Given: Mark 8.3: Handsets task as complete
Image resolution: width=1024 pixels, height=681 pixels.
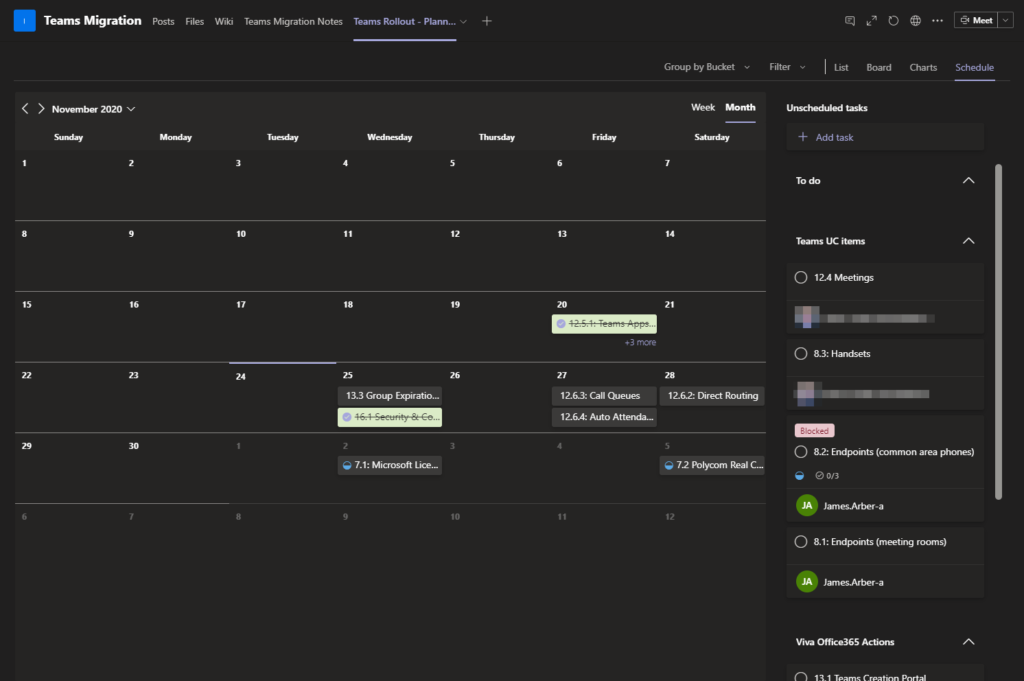Looking at the screenshot, I should pyautogui.click(x=801, y=353).
